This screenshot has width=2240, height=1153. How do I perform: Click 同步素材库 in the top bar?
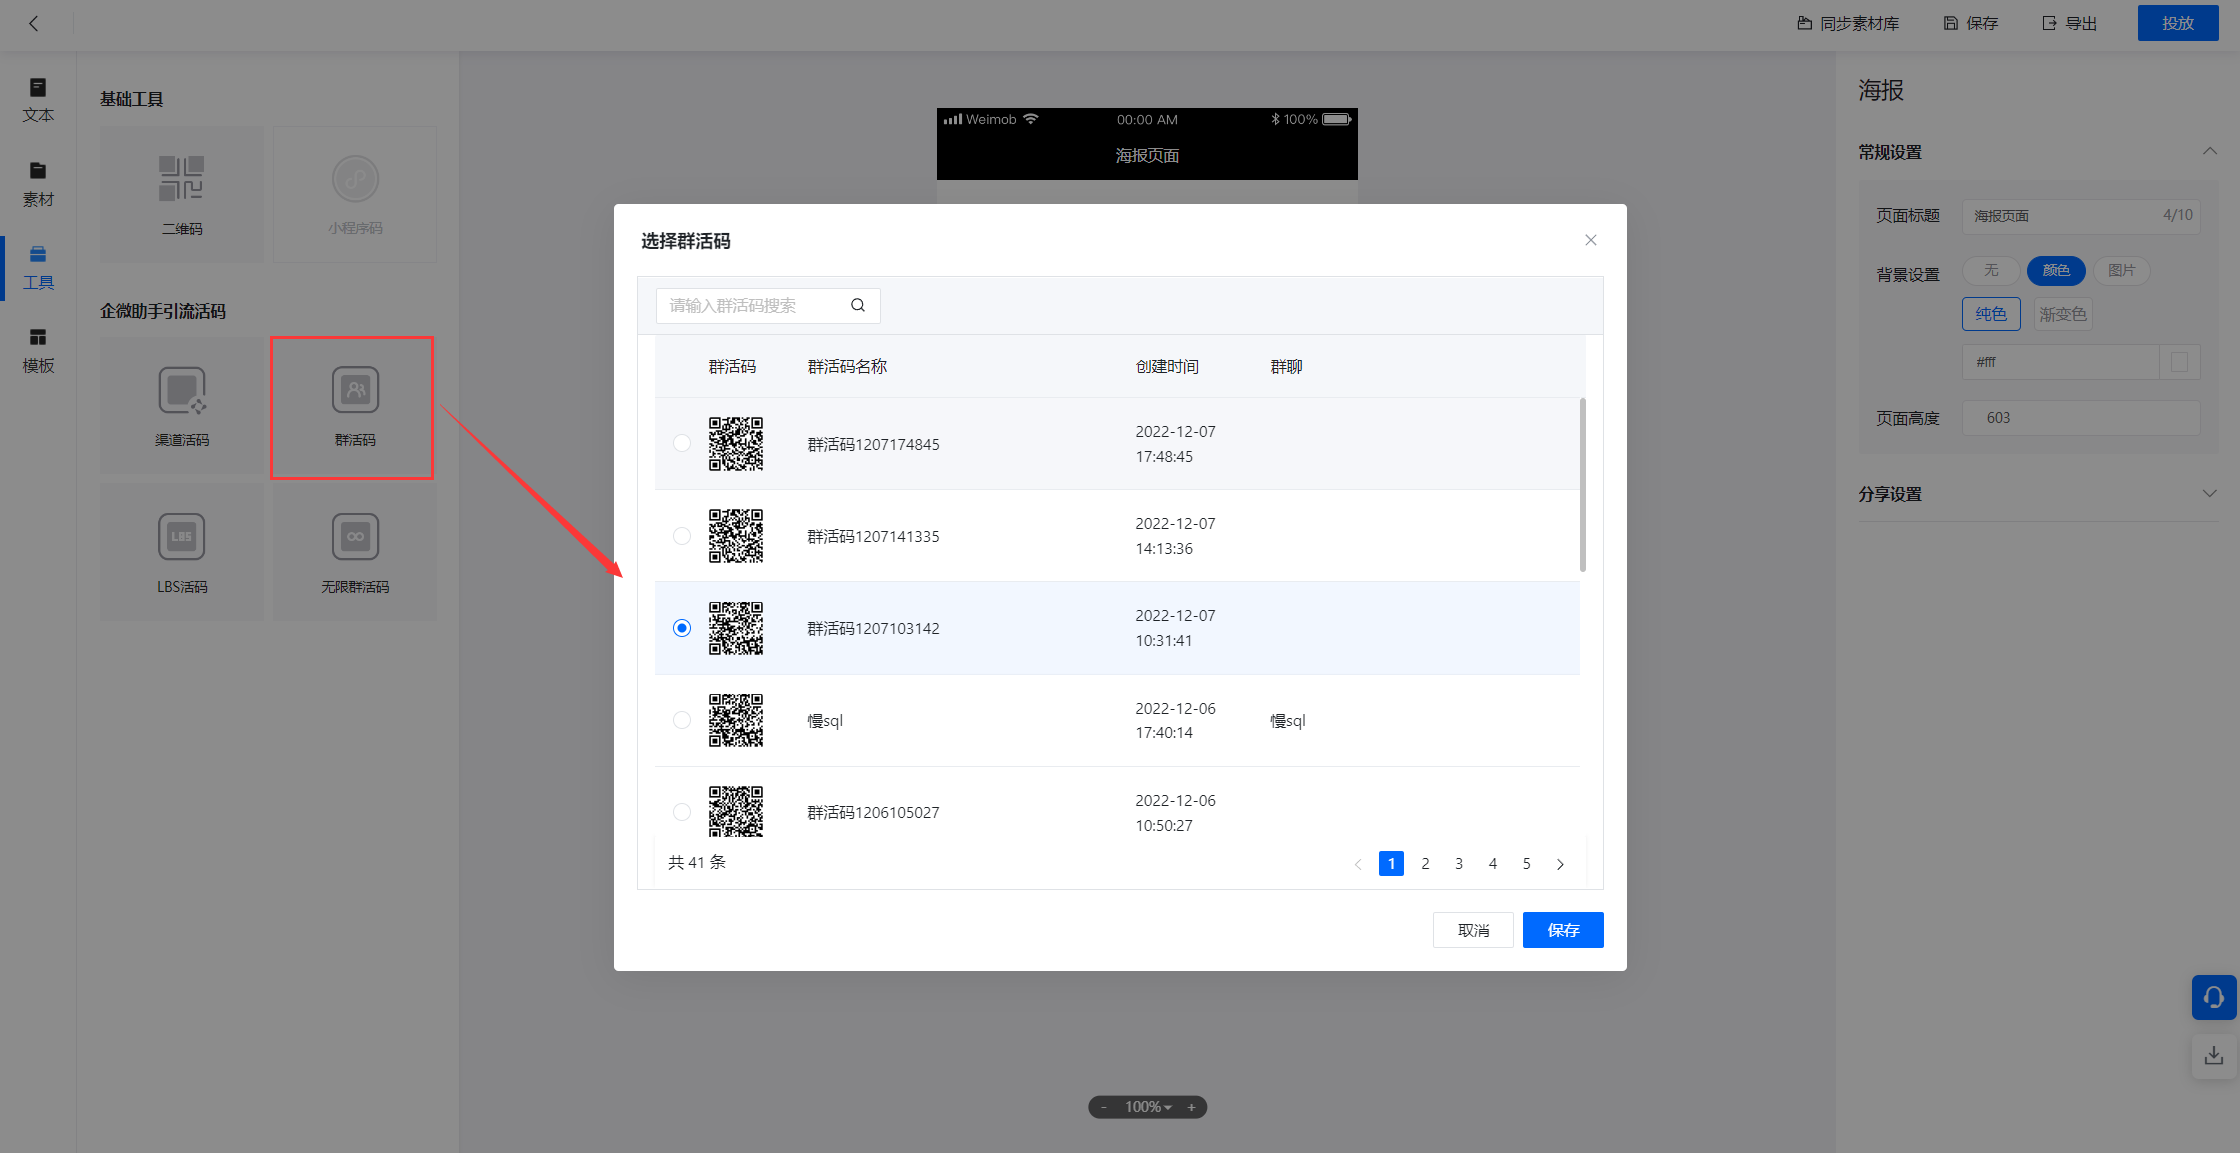coord(1848,23)
